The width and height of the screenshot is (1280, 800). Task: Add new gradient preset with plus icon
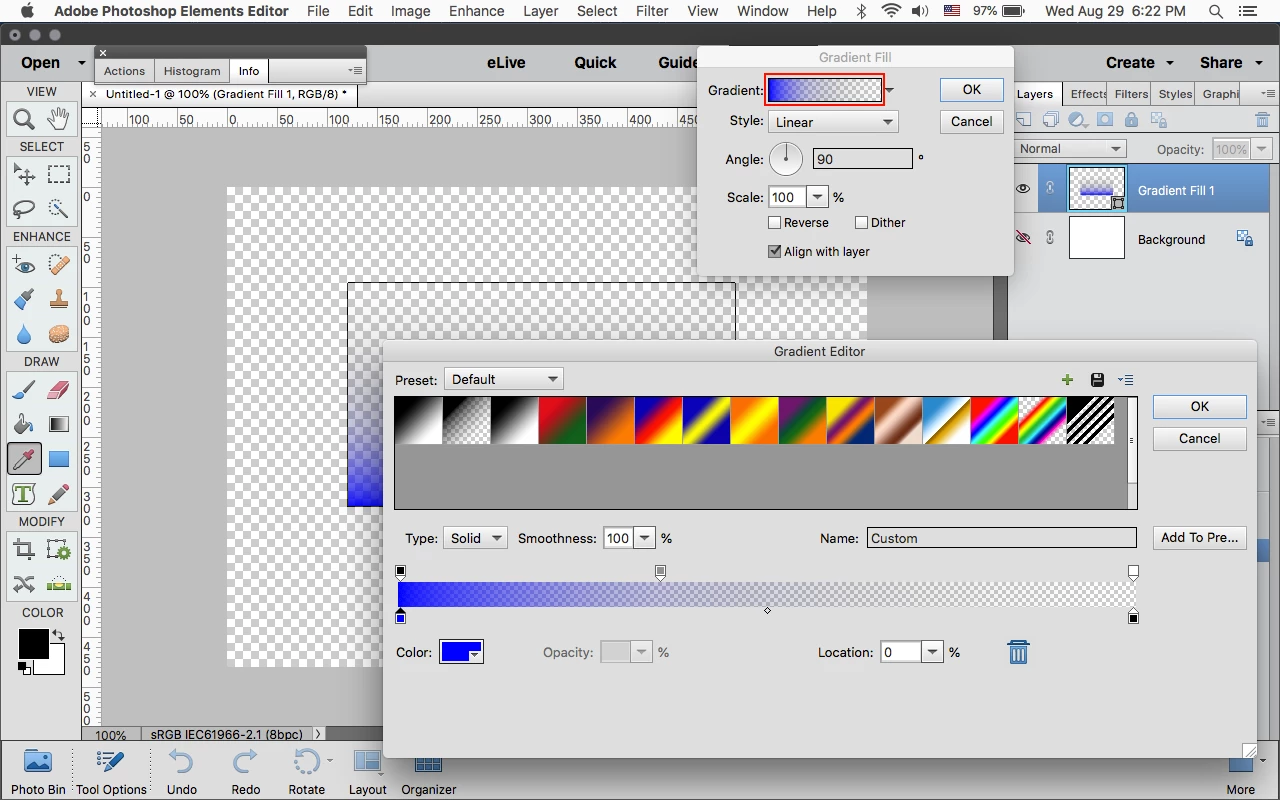(x=1067, y=380)
